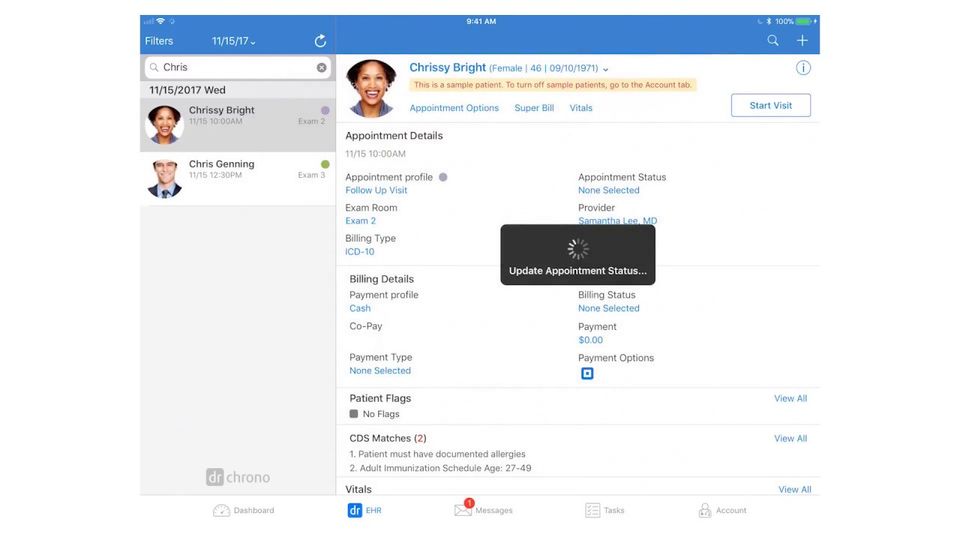Clear the Chris search text
This screenshot has height=540, width=960.
pyautogui.click(x=321, y=67)
